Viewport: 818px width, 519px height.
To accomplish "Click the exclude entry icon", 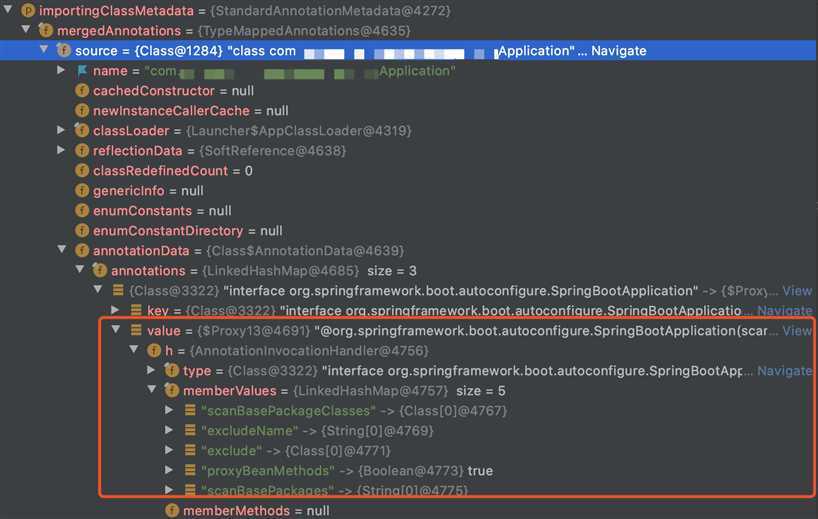I will point(190,450).
